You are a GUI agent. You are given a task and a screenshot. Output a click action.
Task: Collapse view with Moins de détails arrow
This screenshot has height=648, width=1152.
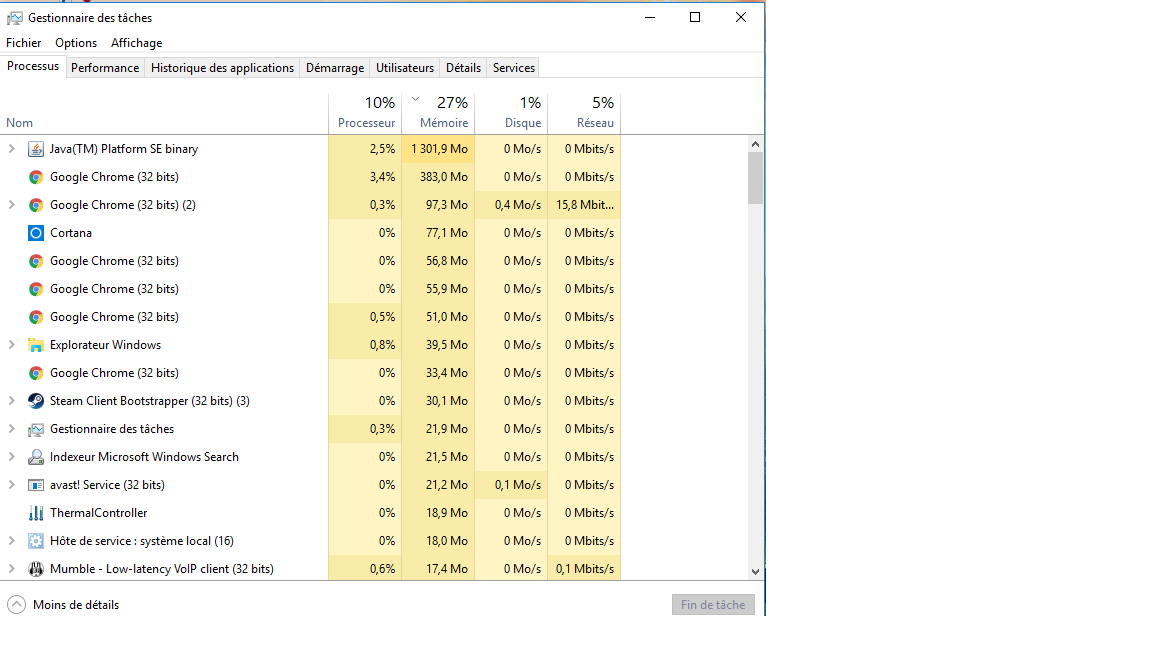tap(16, 605)
